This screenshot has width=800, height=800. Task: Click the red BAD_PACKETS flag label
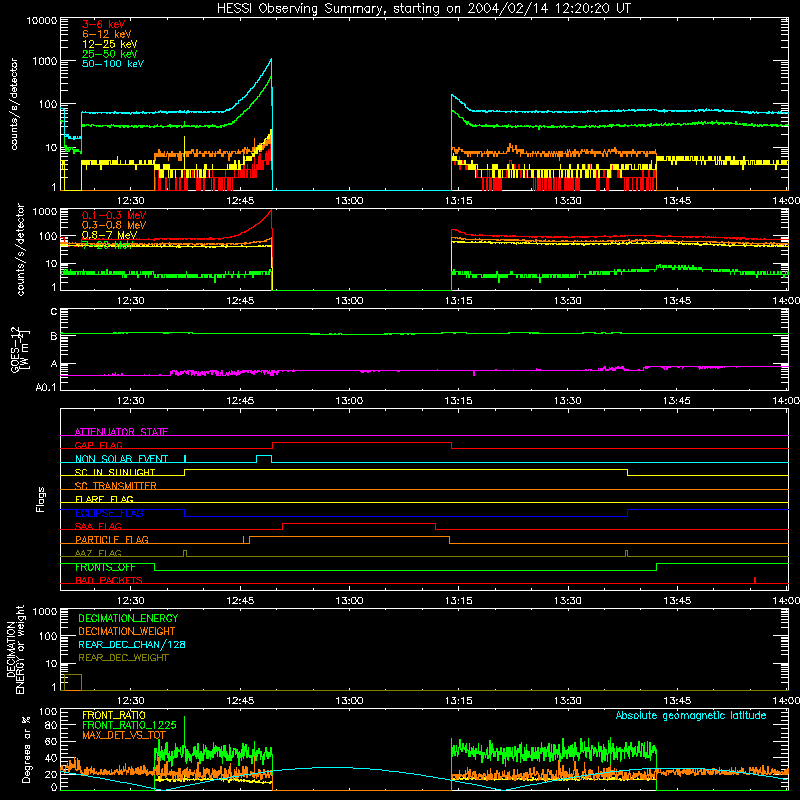point(109,580)
